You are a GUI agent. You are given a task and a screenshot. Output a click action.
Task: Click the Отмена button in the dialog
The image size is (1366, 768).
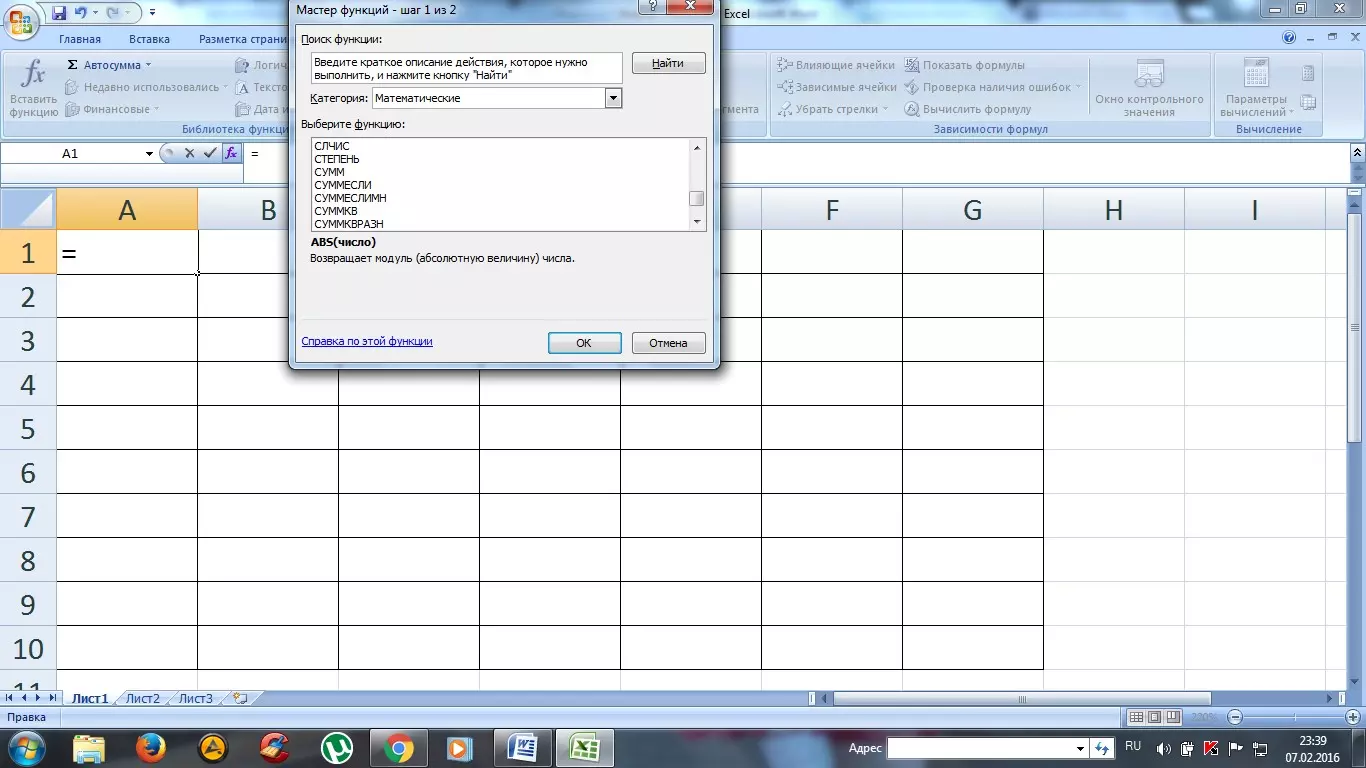coord(668,343)
